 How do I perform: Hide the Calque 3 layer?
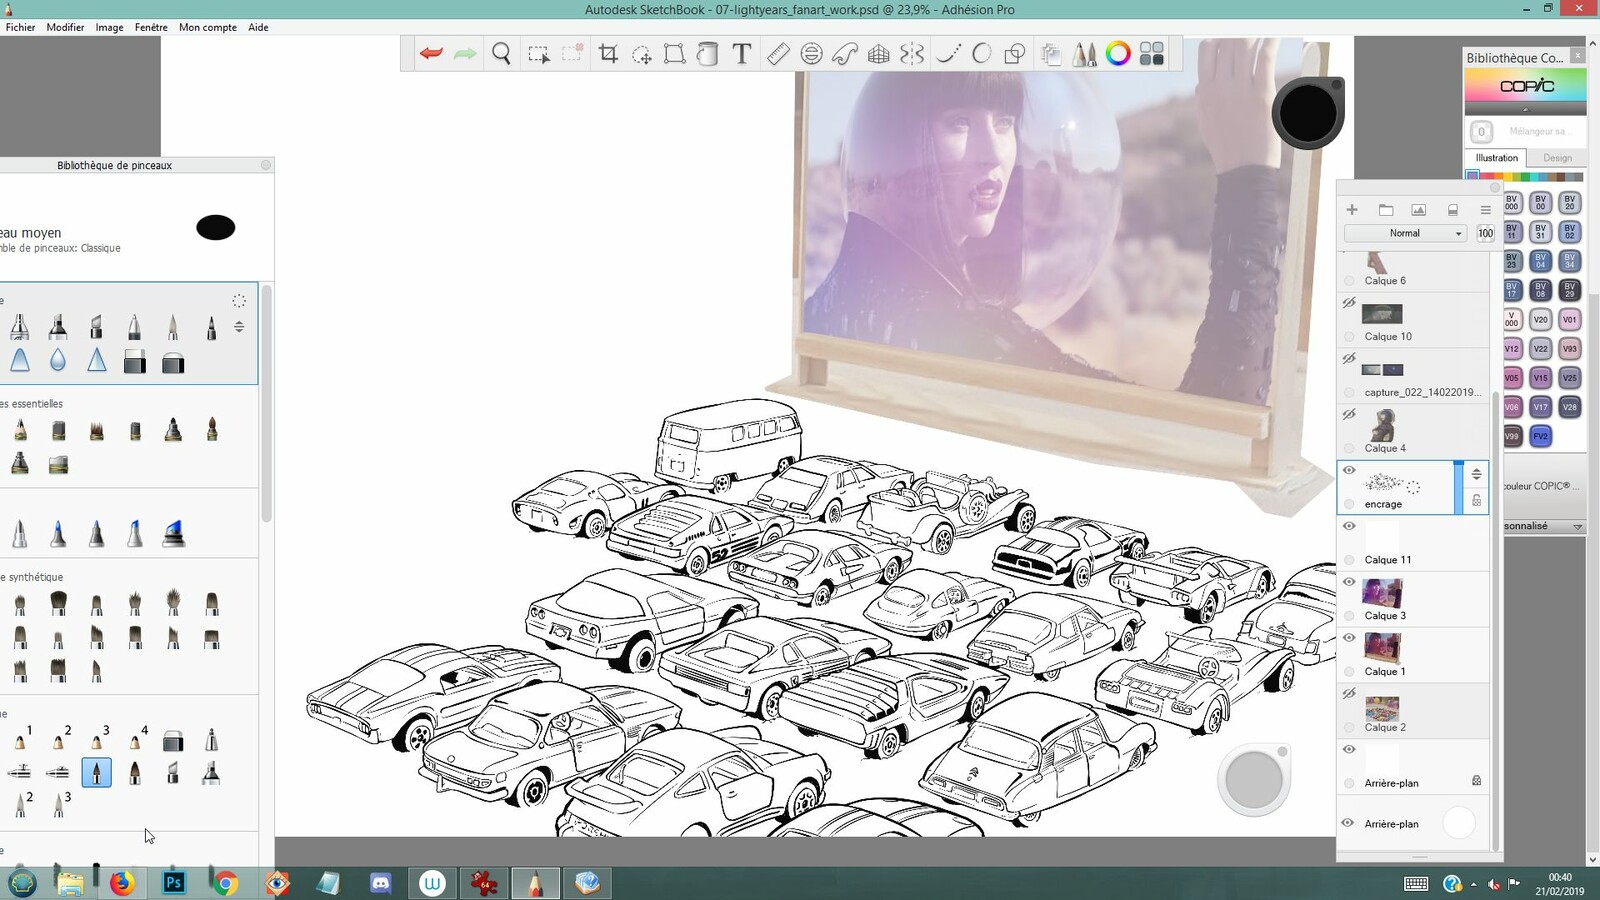click(1349, 582)
